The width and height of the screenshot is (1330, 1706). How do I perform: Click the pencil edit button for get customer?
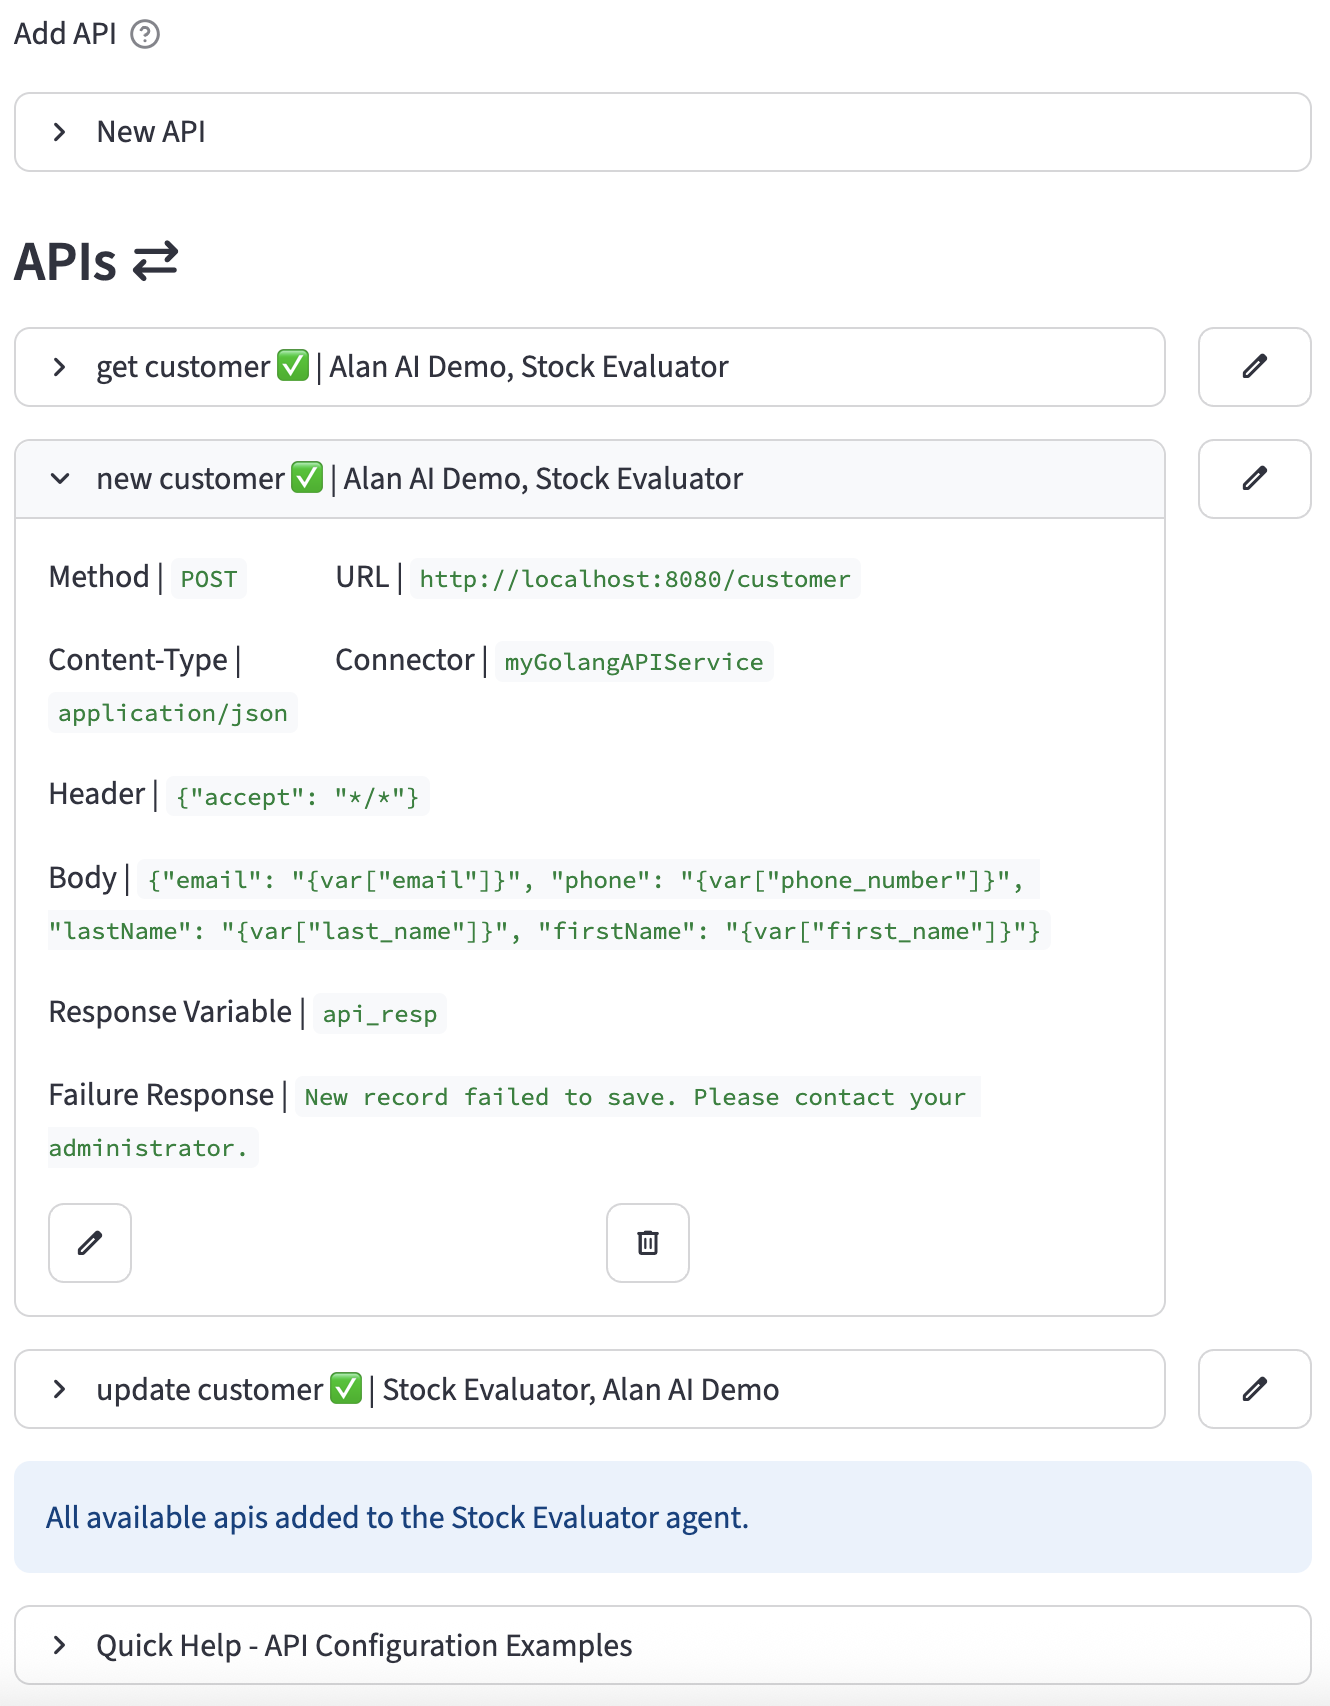coord(1254,367)
